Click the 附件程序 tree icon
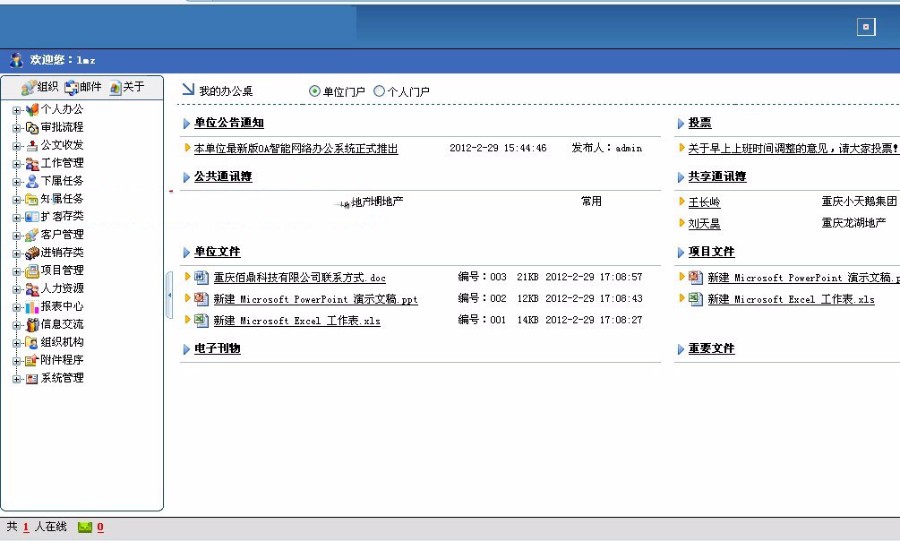Image resolution: width=900 pixels, height=541 pixels. [x=32, y=360]
